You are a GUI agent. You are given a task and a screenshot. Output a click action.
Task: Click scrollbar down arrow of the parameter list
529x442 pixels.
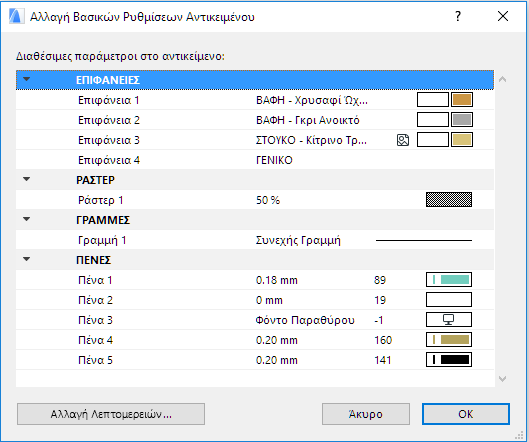coord(502,379)
